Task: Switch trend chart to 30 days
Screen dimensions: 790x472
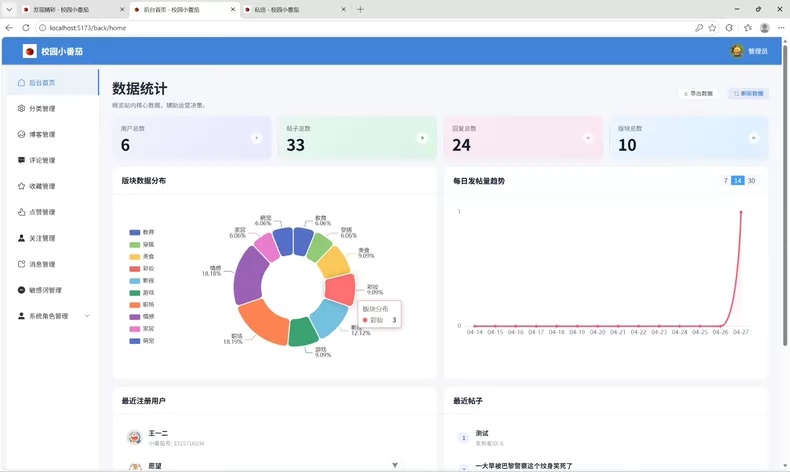Action: [751, 181]
